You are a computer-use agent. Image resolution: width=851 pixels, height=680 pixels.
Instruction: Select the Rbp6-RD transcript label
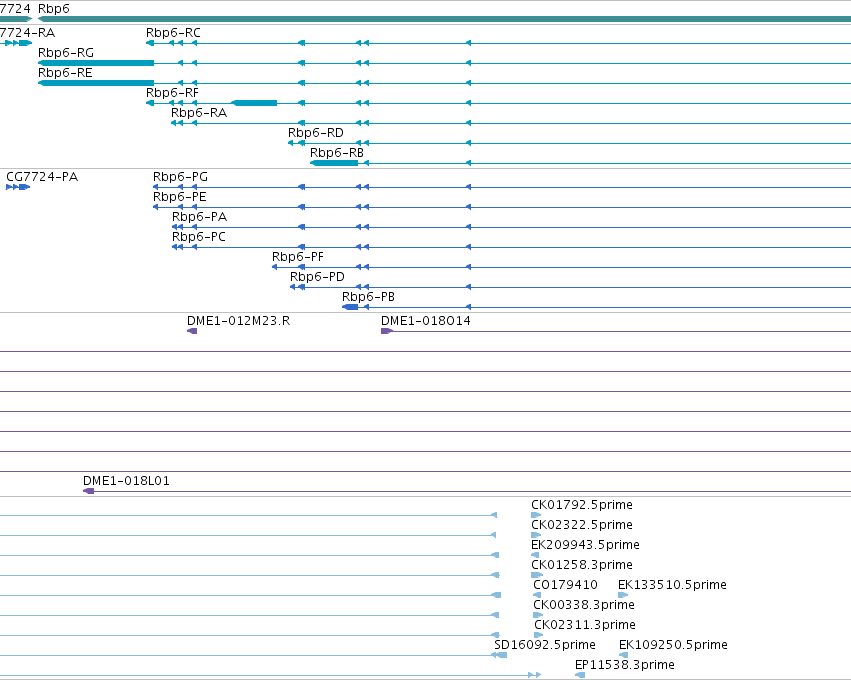click(315, 133)
